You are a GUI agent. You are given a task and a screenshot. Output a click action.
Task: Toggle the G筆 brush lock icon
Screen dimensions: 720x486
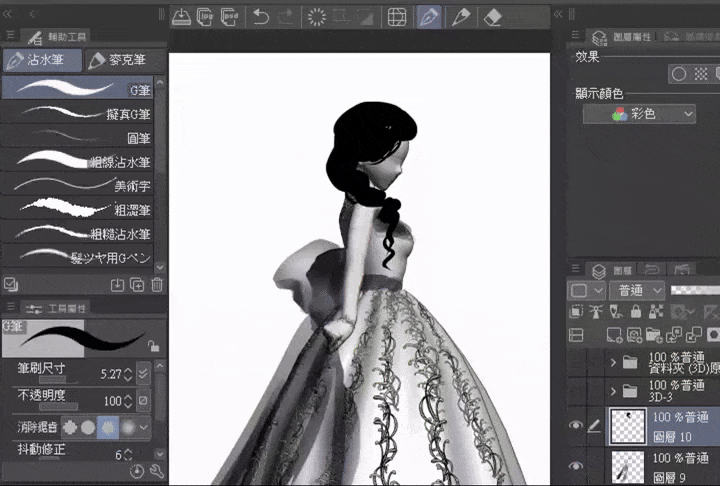(x=153, y=345)
